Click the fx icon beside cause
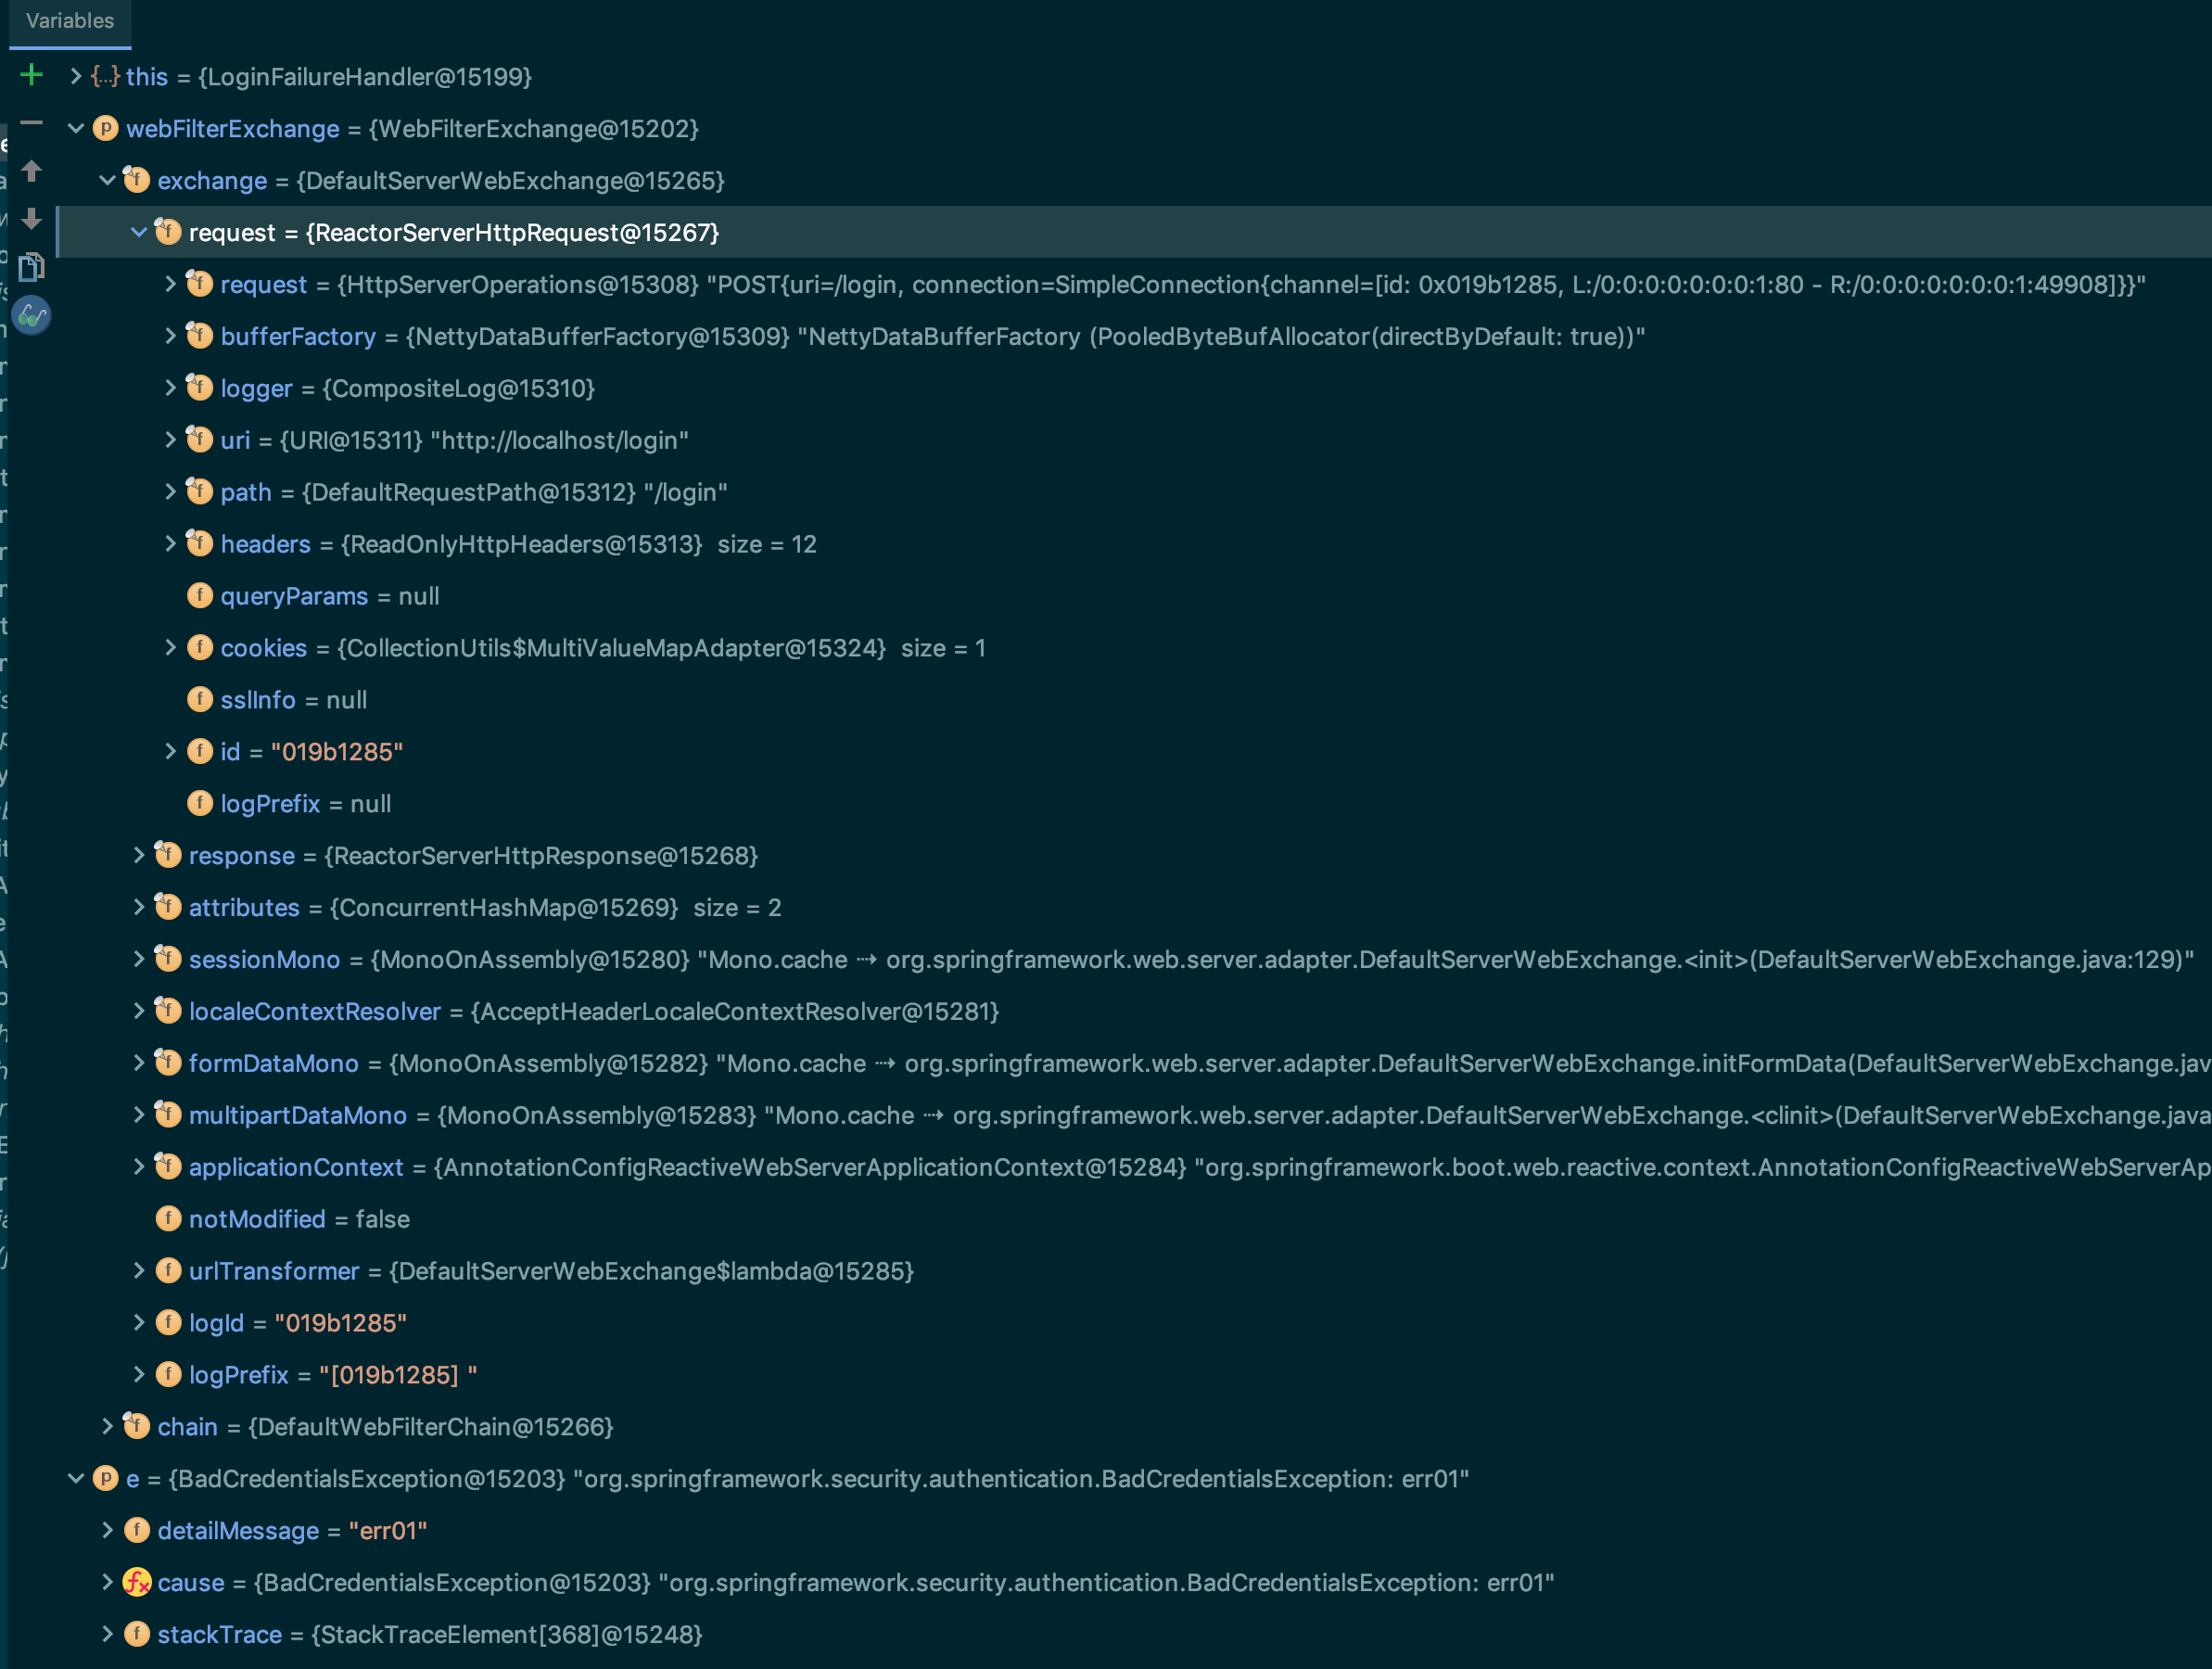2212x1669 pixels. (137, 1582)
